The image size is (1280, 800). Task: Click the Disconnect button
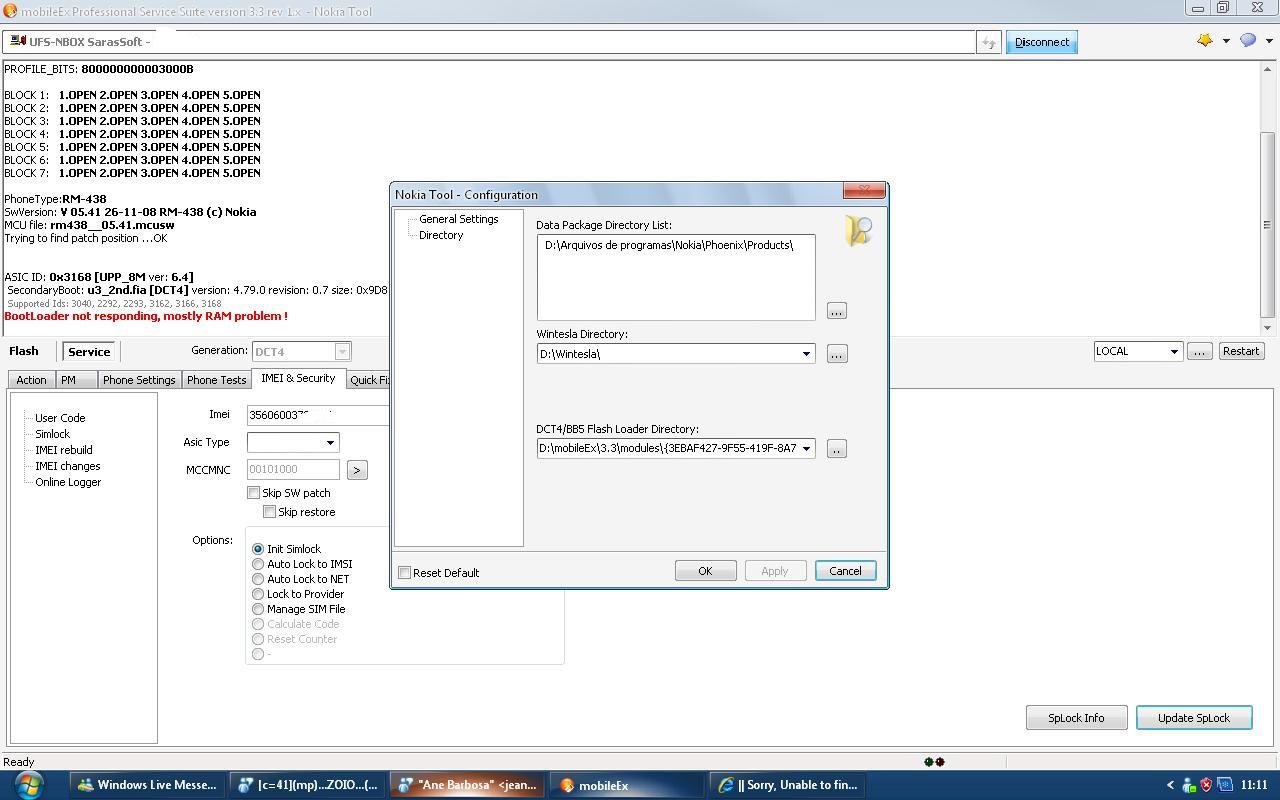pyautogui.click(x=1042, y=42)
